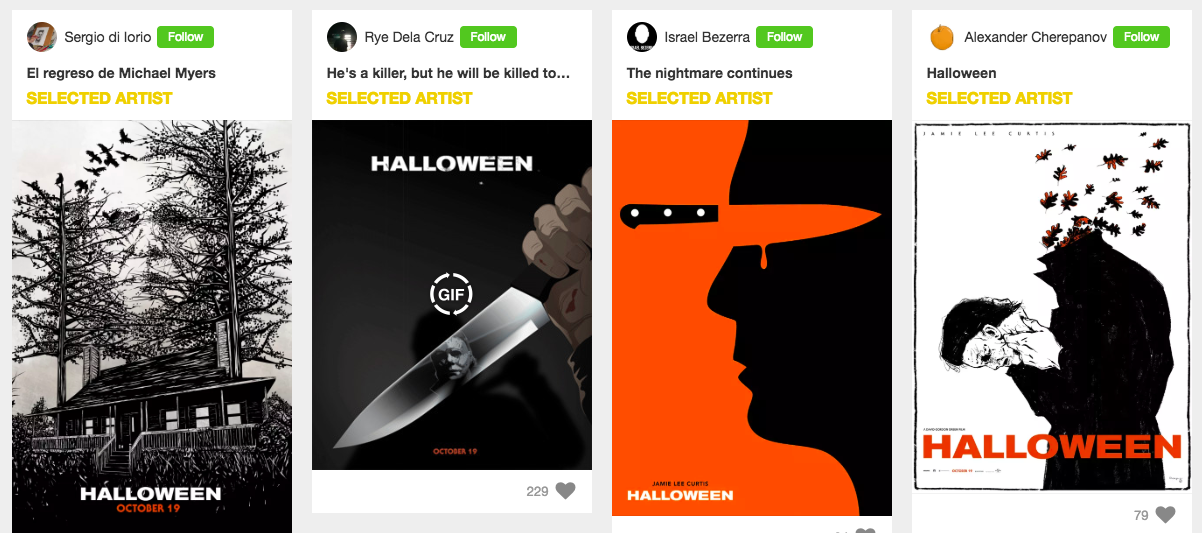Open Alexander Cherepanov's profile name link
This screenshot has height=533, width=1202.
click(x=1035, y=37)
